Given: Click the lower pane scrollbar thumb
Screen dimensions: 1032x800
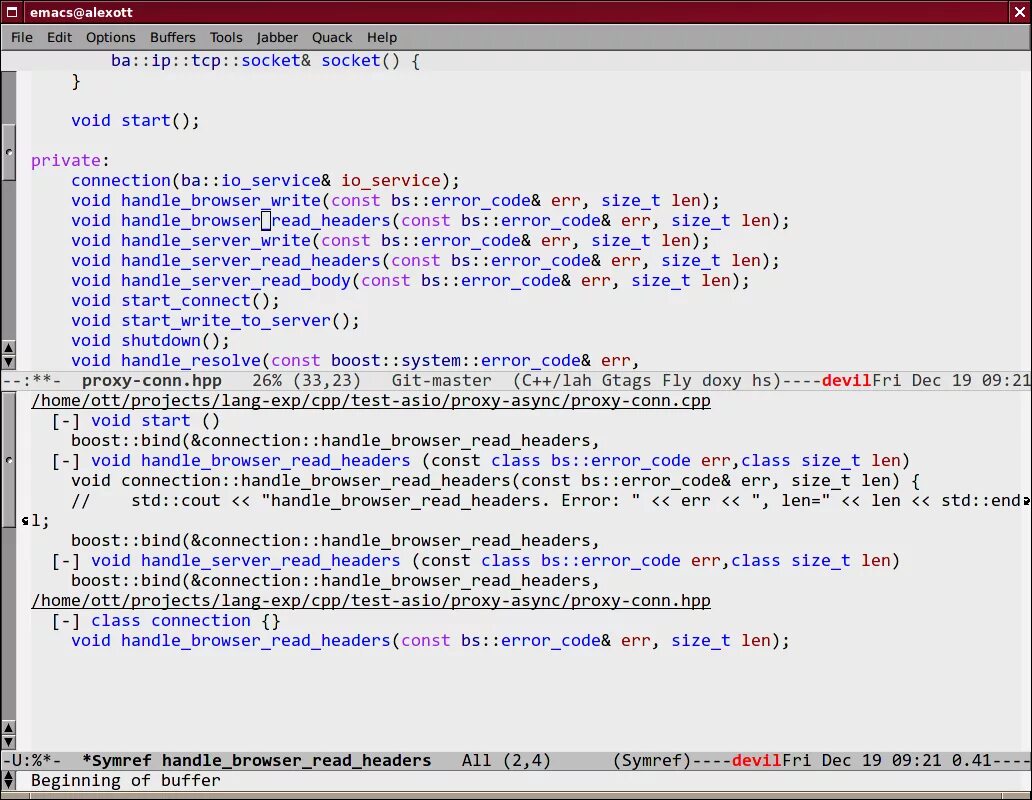Looking at the screenshot, I should tap(9, 460).
